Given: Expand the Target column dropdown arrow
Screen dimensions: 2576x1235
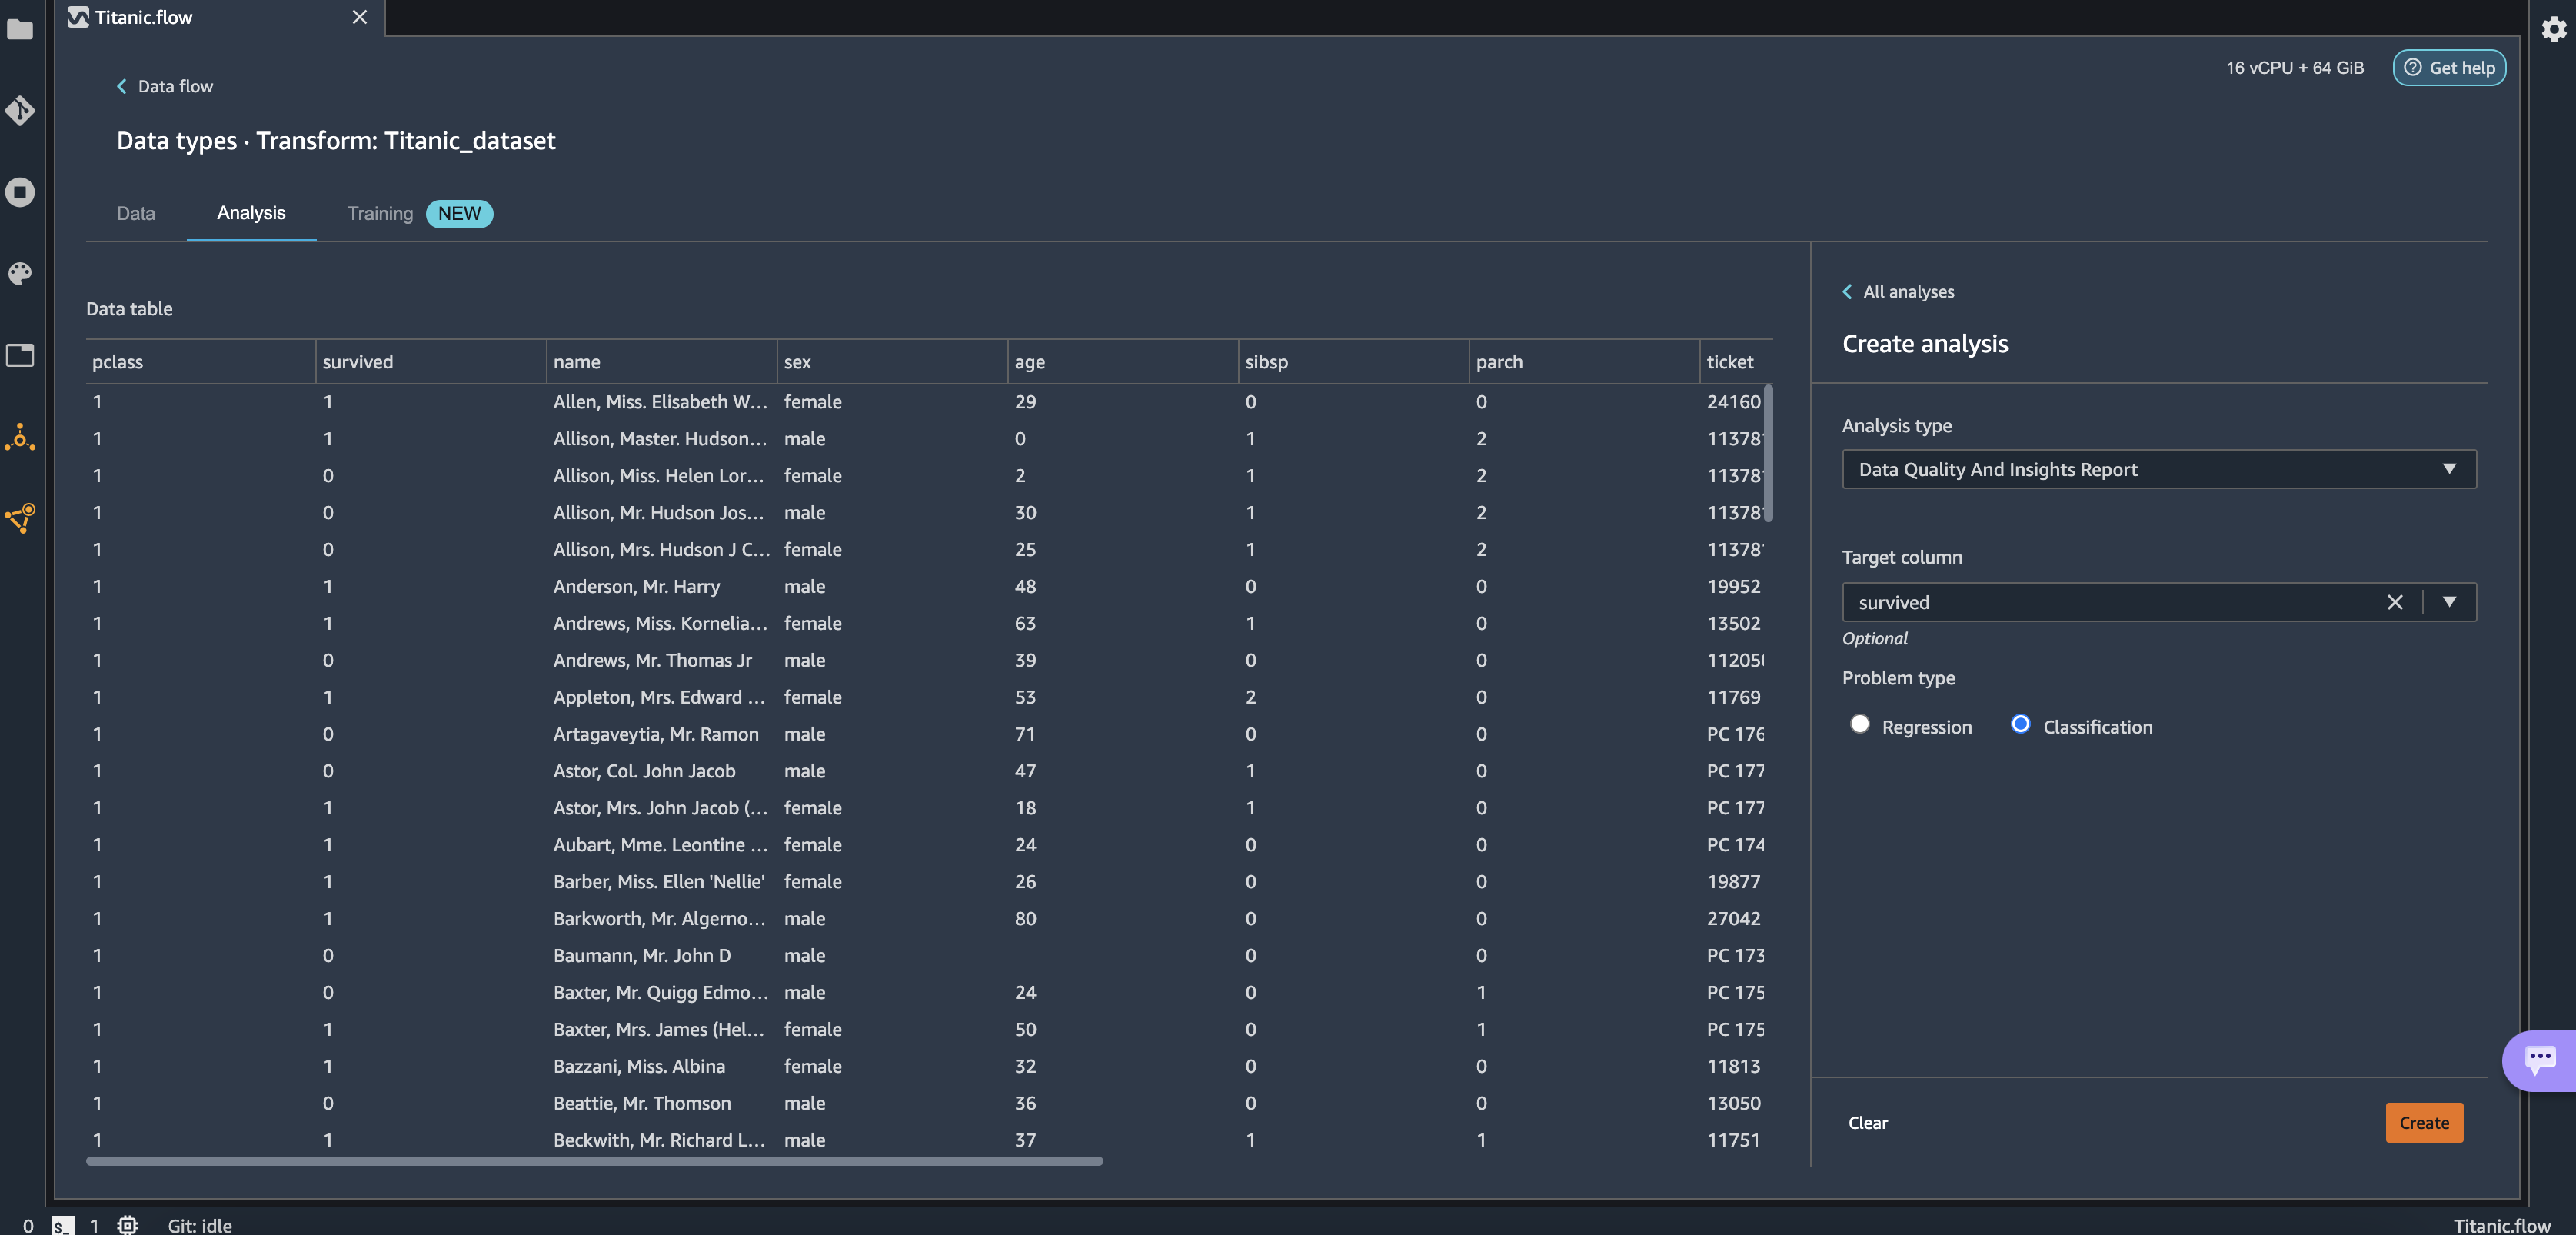Looking at the screenshot, I should pyautogui.click(x=2449, y=602).
